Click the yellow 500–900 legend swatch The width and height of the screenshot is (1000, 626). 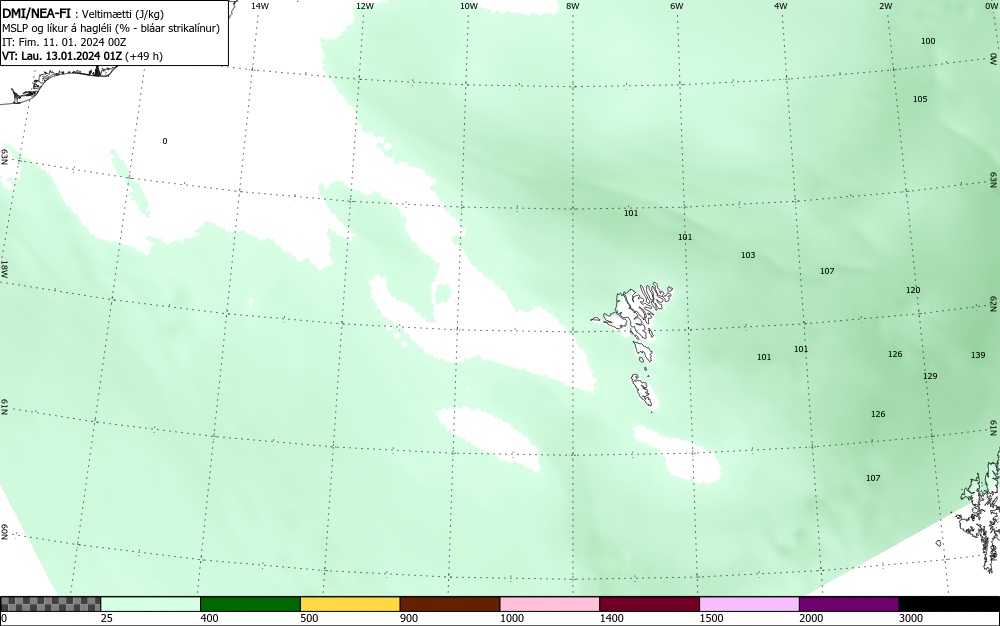[350, 604]
